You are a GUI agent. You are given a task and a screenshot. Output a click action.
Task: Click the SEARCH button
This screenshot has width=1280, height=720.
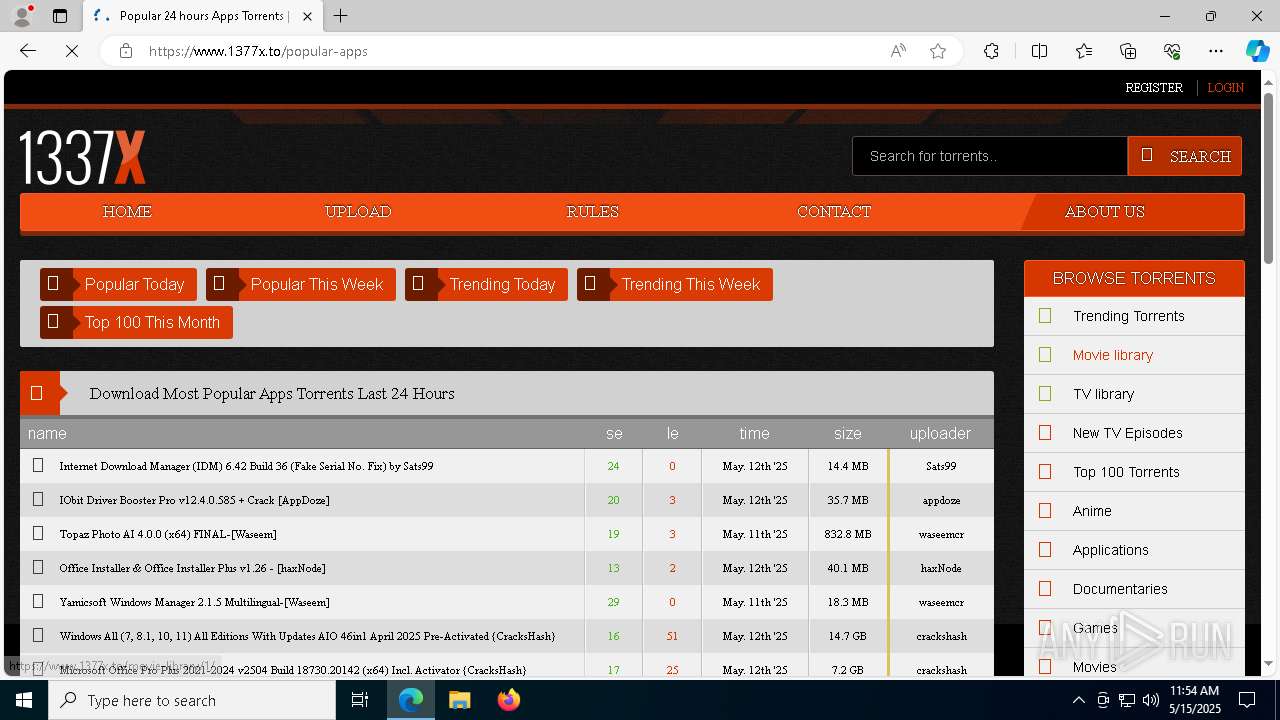tap(1185, 156)
